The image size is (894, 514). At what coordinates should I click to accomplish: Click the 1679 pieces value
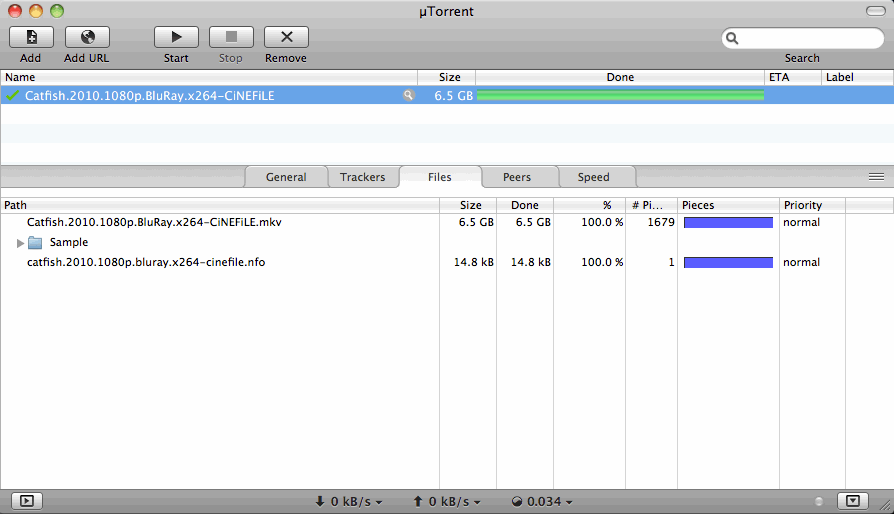661,222
